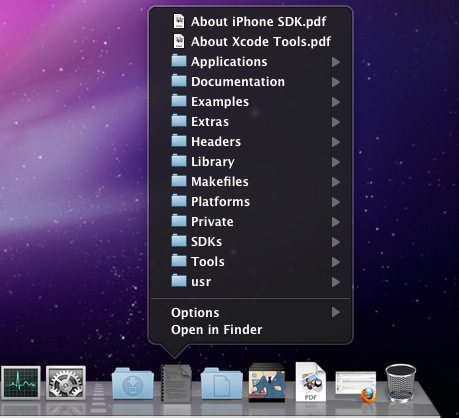Click the Makefiles folder icon

coord(179,181)
